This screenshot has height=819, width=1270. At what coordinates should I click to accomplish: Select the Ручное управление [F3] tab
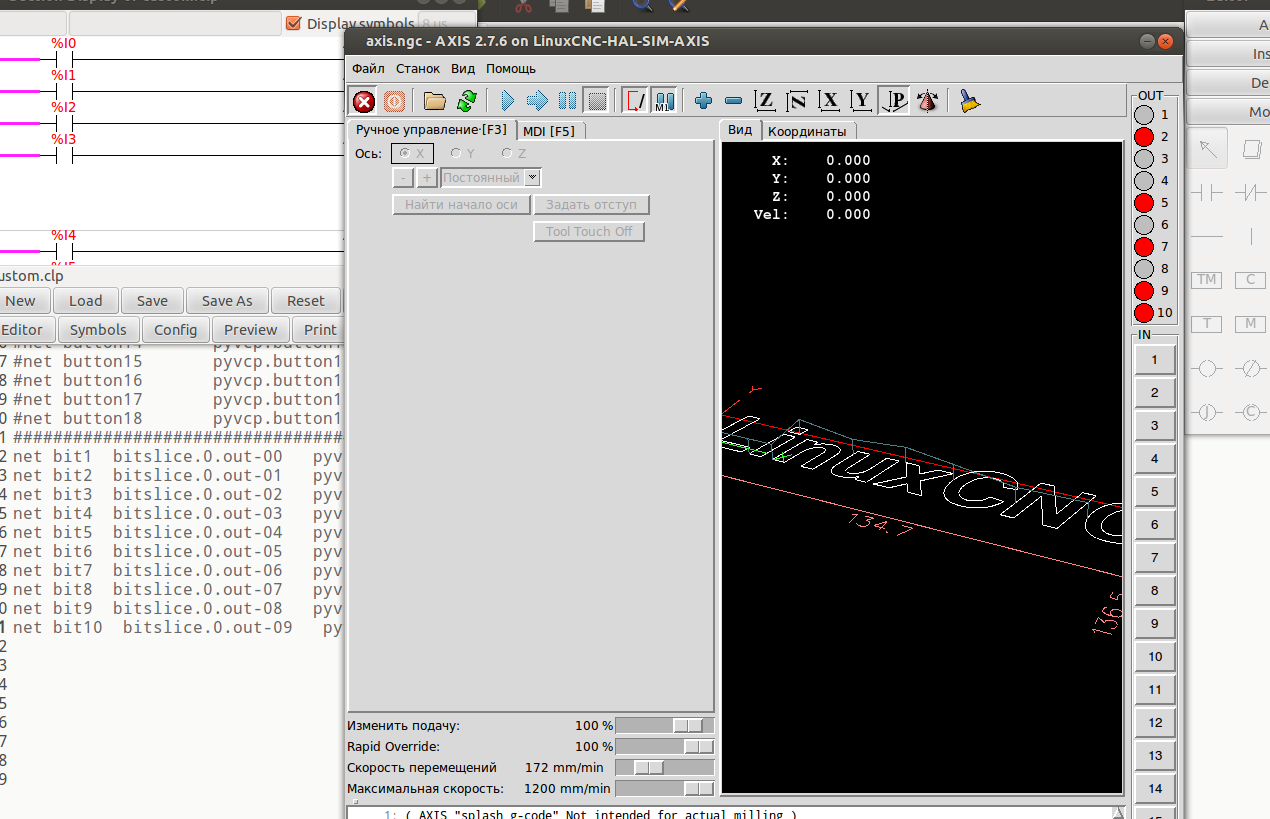pyautogui.click(x=432, y=130)
